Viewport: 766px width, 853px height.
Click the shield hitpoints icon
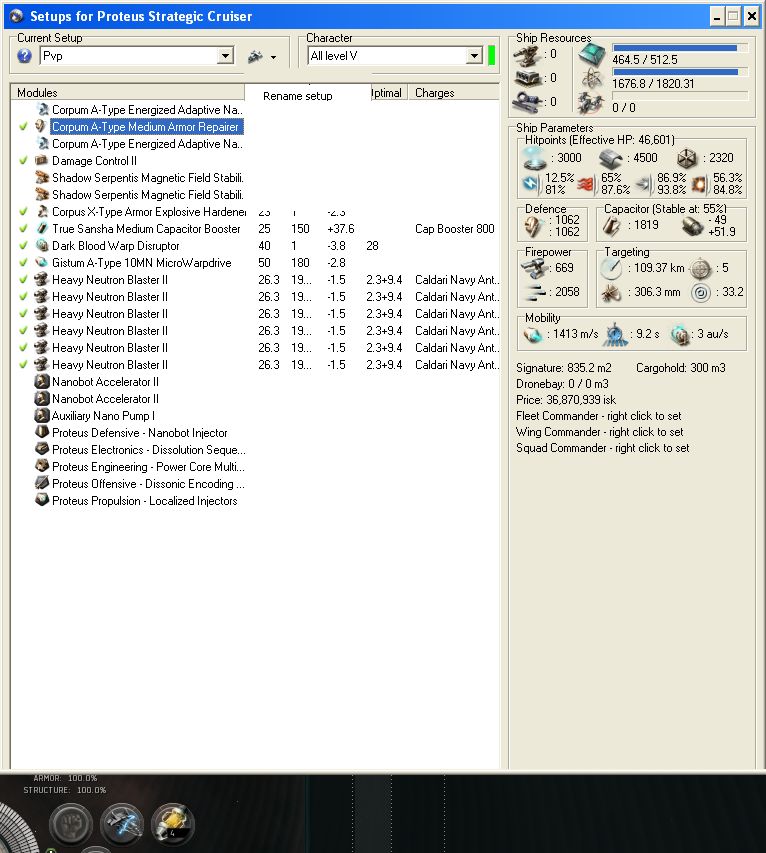click(534, 158)
